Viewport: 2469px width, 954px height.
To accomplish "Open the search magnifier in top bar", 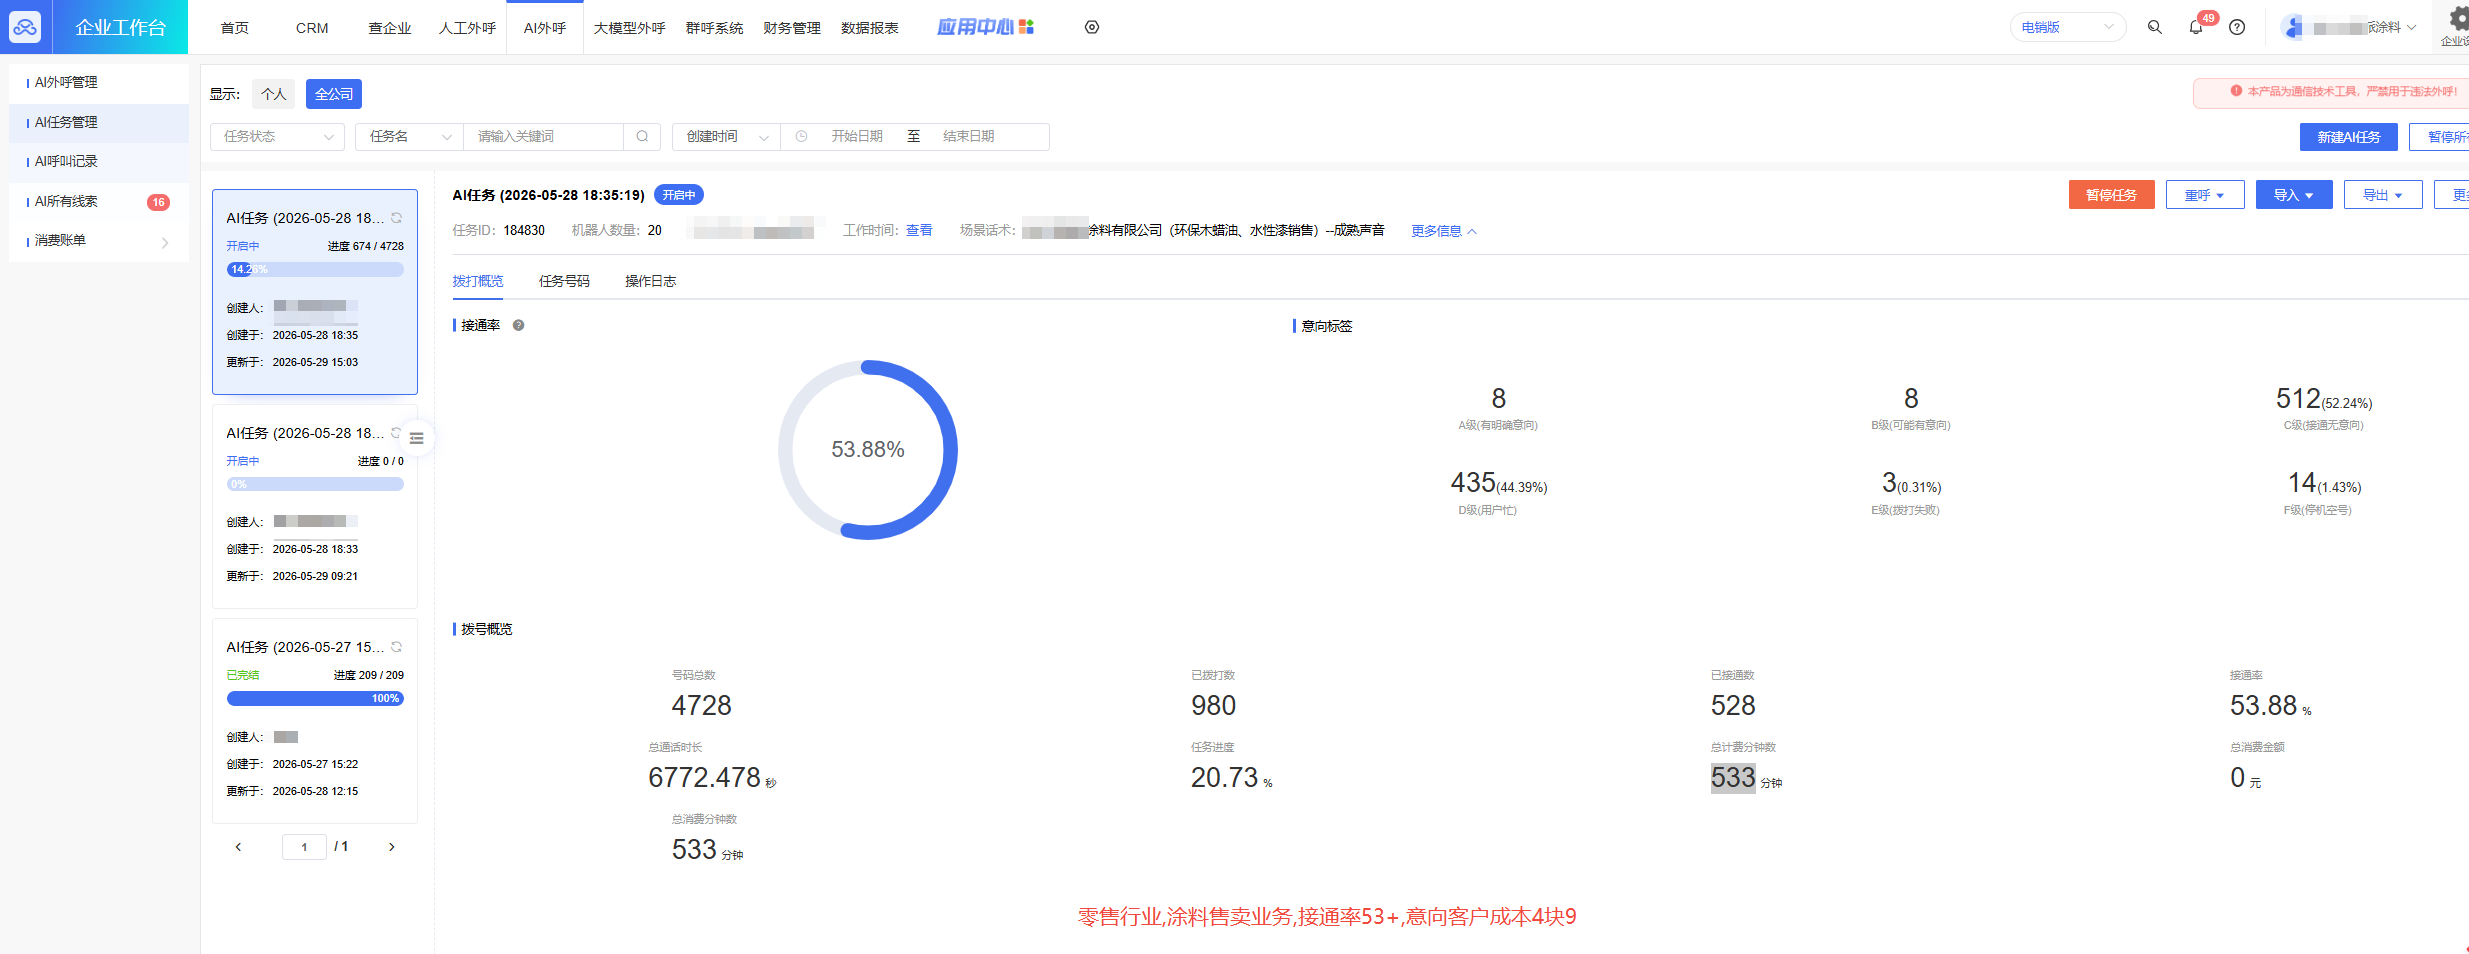I will 2154,27.
